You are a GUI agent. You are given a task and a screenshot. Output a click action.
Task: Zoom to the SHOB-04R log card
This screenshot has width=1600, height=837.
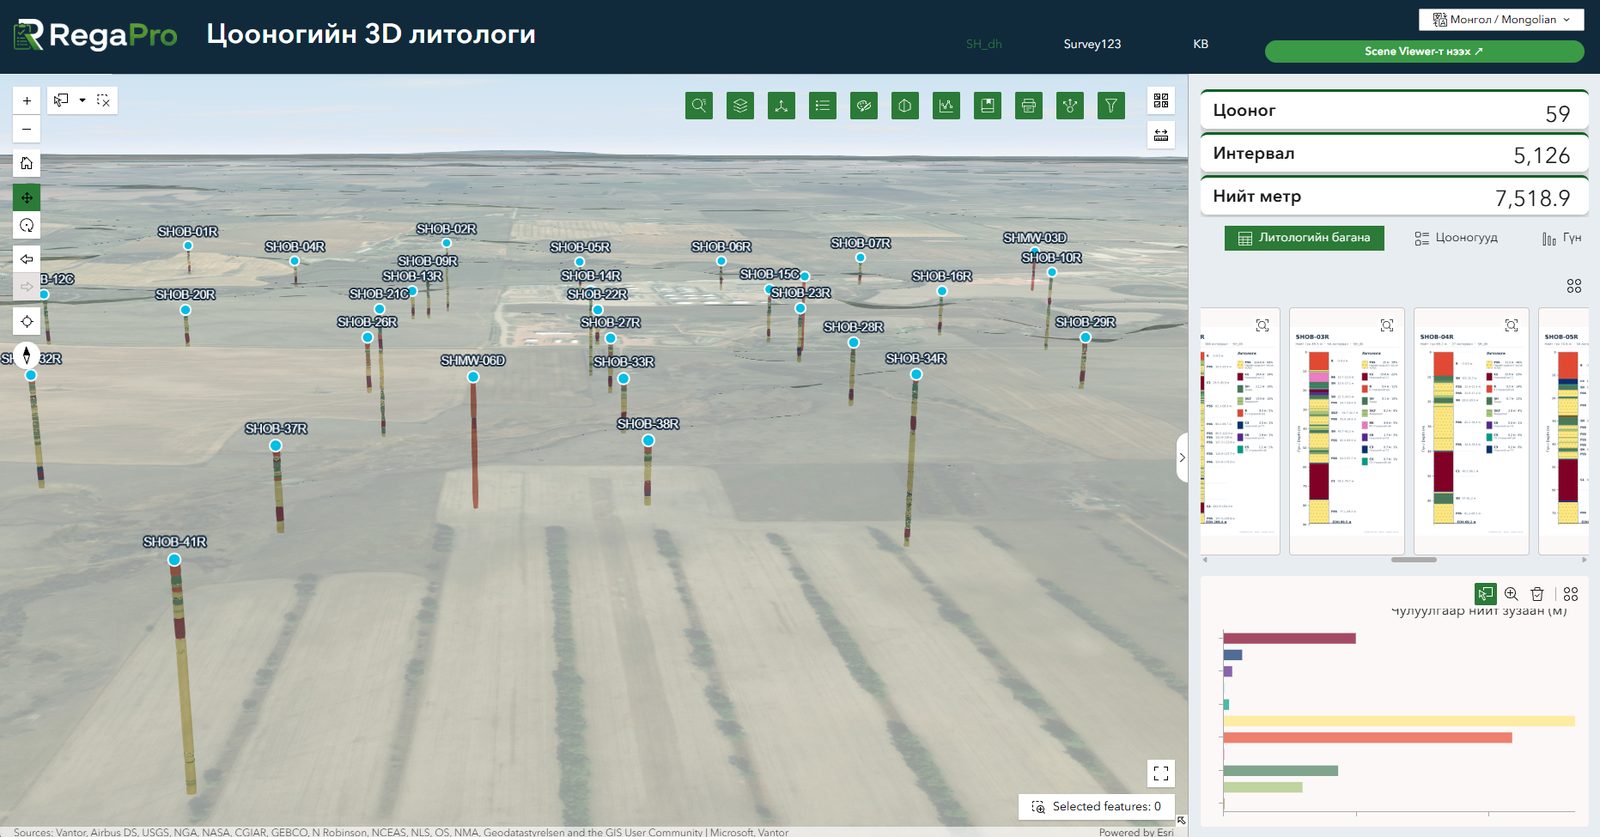point(1511,325)
